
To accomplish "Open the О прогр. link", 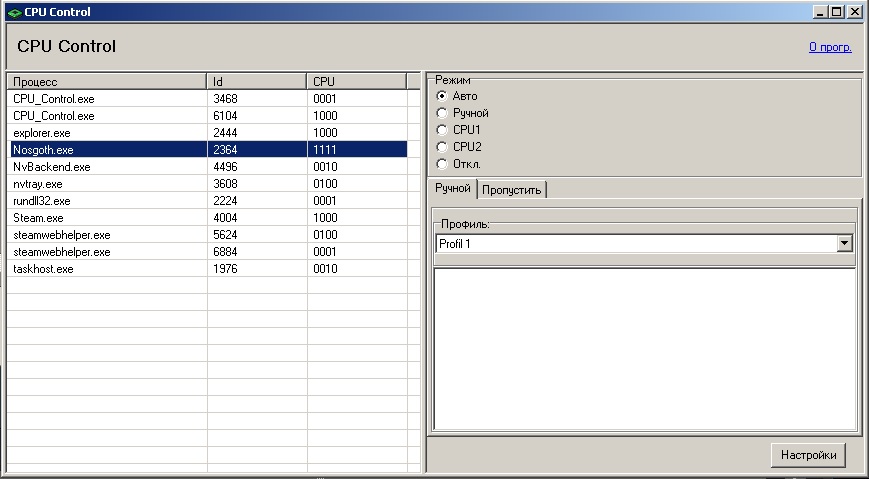I will 830,47.
